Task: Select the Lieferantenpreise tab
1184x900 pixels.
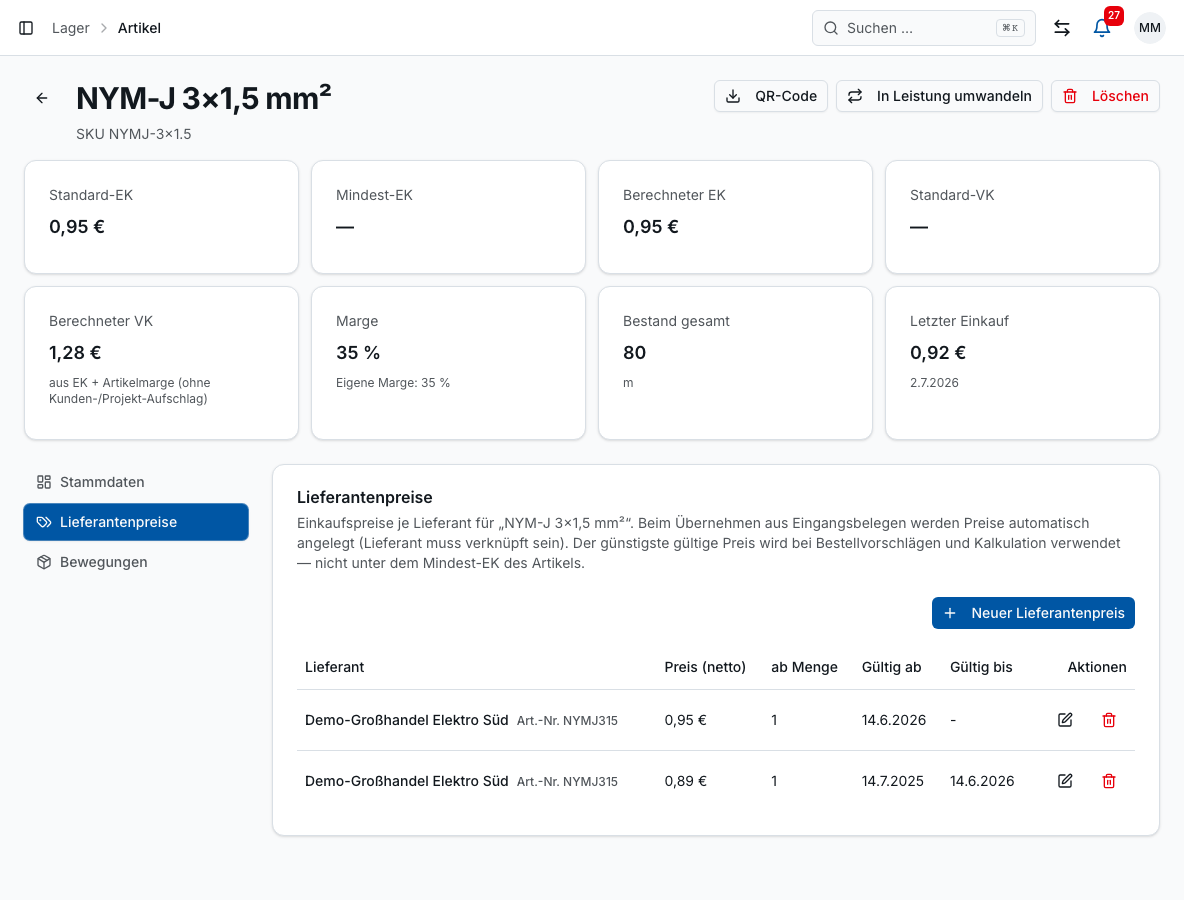Action: coord(136,522)
